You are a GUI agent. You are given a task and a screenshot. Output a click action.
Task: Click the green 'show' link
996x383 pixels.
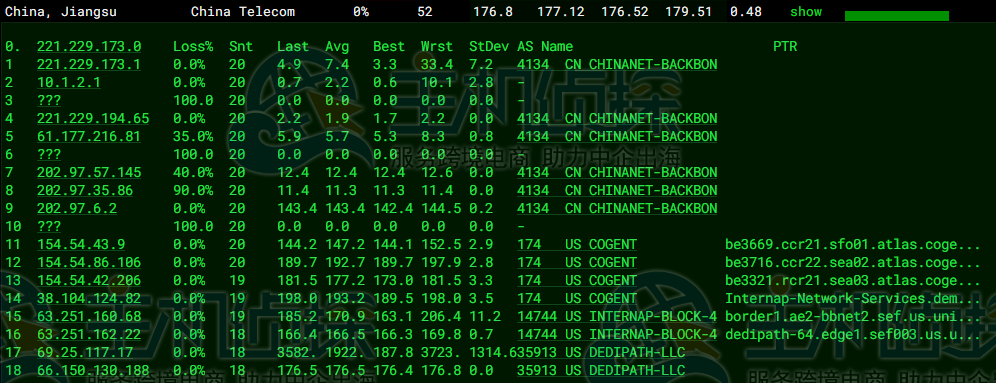click(805, 12)
